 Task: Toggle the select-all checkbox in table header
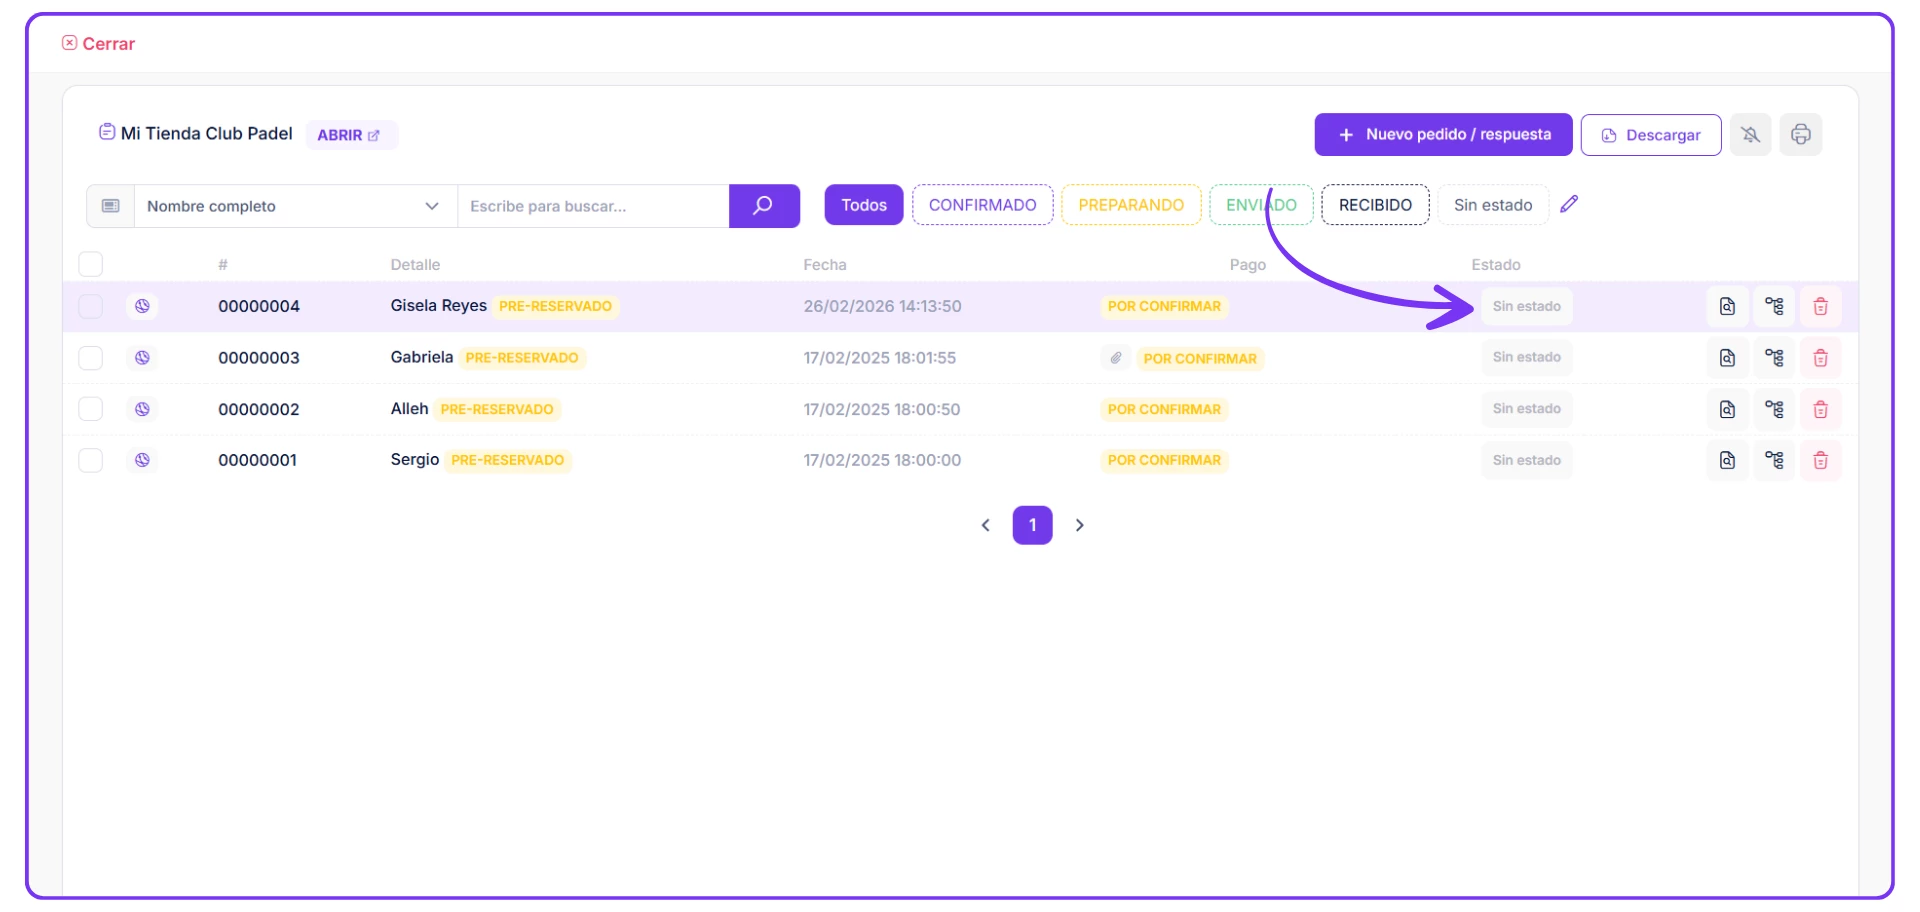tap(91, 264)
